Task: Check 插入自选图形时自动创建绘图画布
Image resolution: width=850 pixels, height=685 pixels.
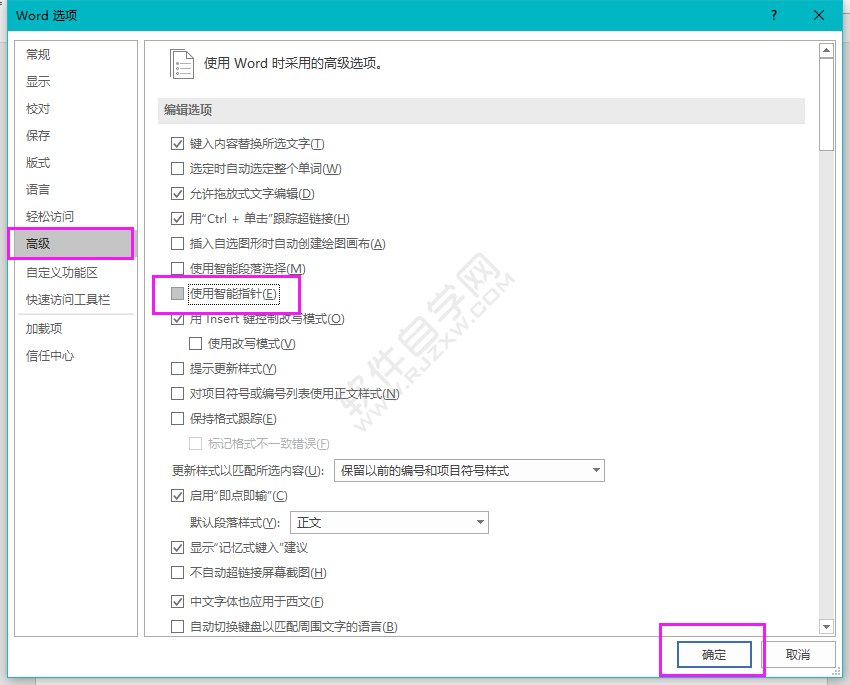Action: (177, 243)
